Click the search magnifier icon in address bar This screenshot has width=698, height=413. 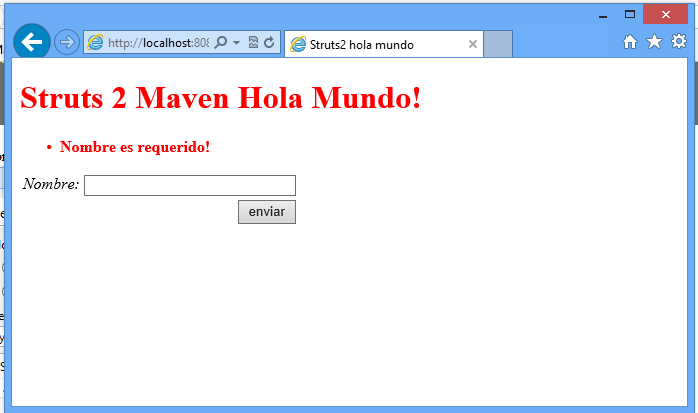(x=221, y=42)
